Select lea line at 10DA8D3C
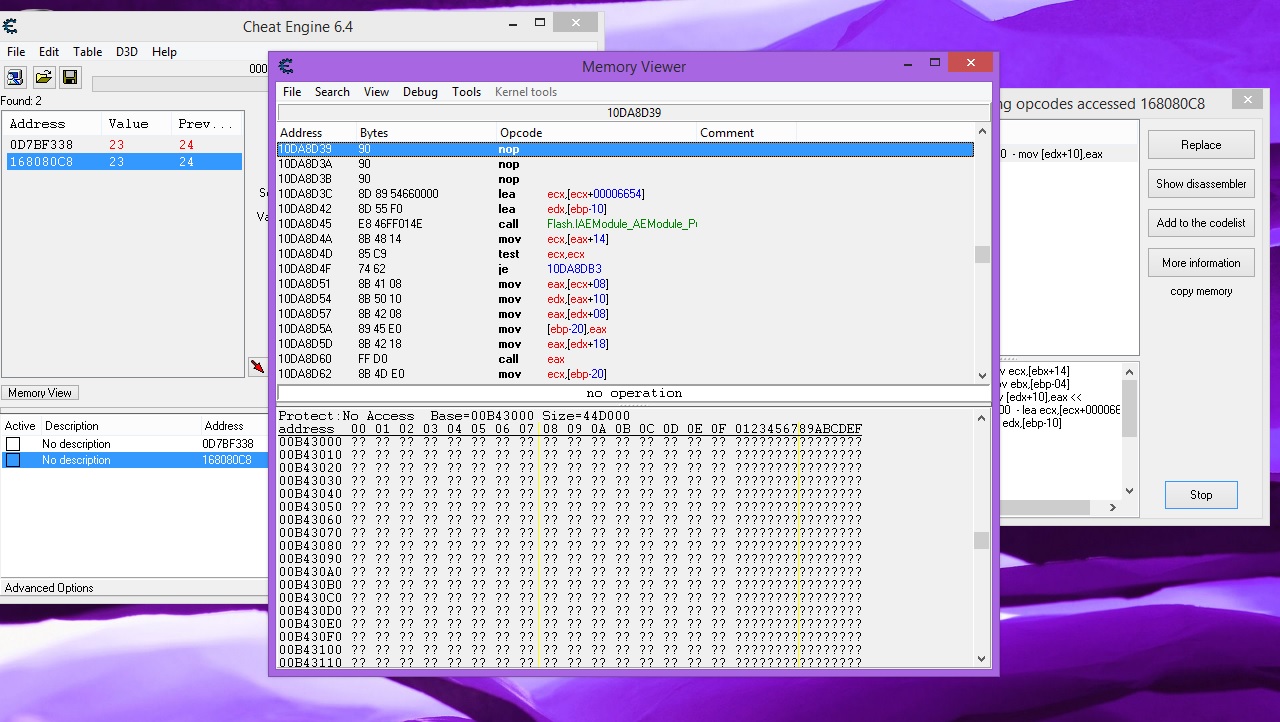The image size is (1280, 722). tap(625, 194)
